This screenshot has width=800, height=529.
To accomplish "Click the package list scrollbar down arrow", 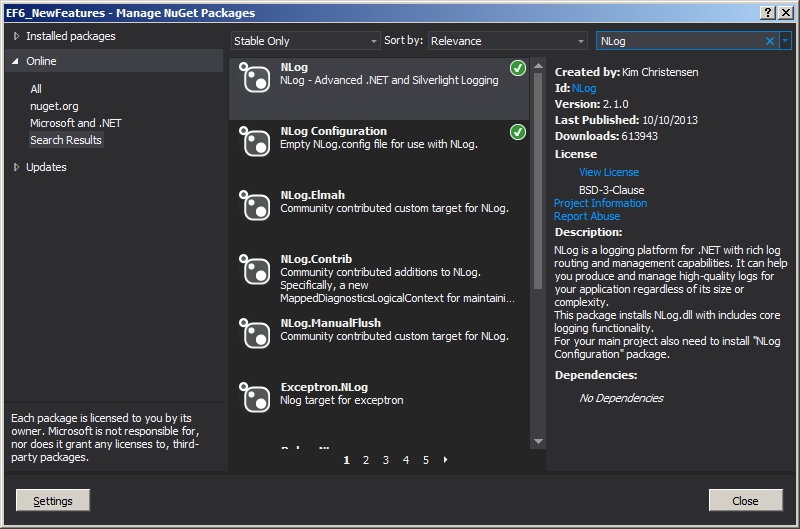I will [538, 441].
